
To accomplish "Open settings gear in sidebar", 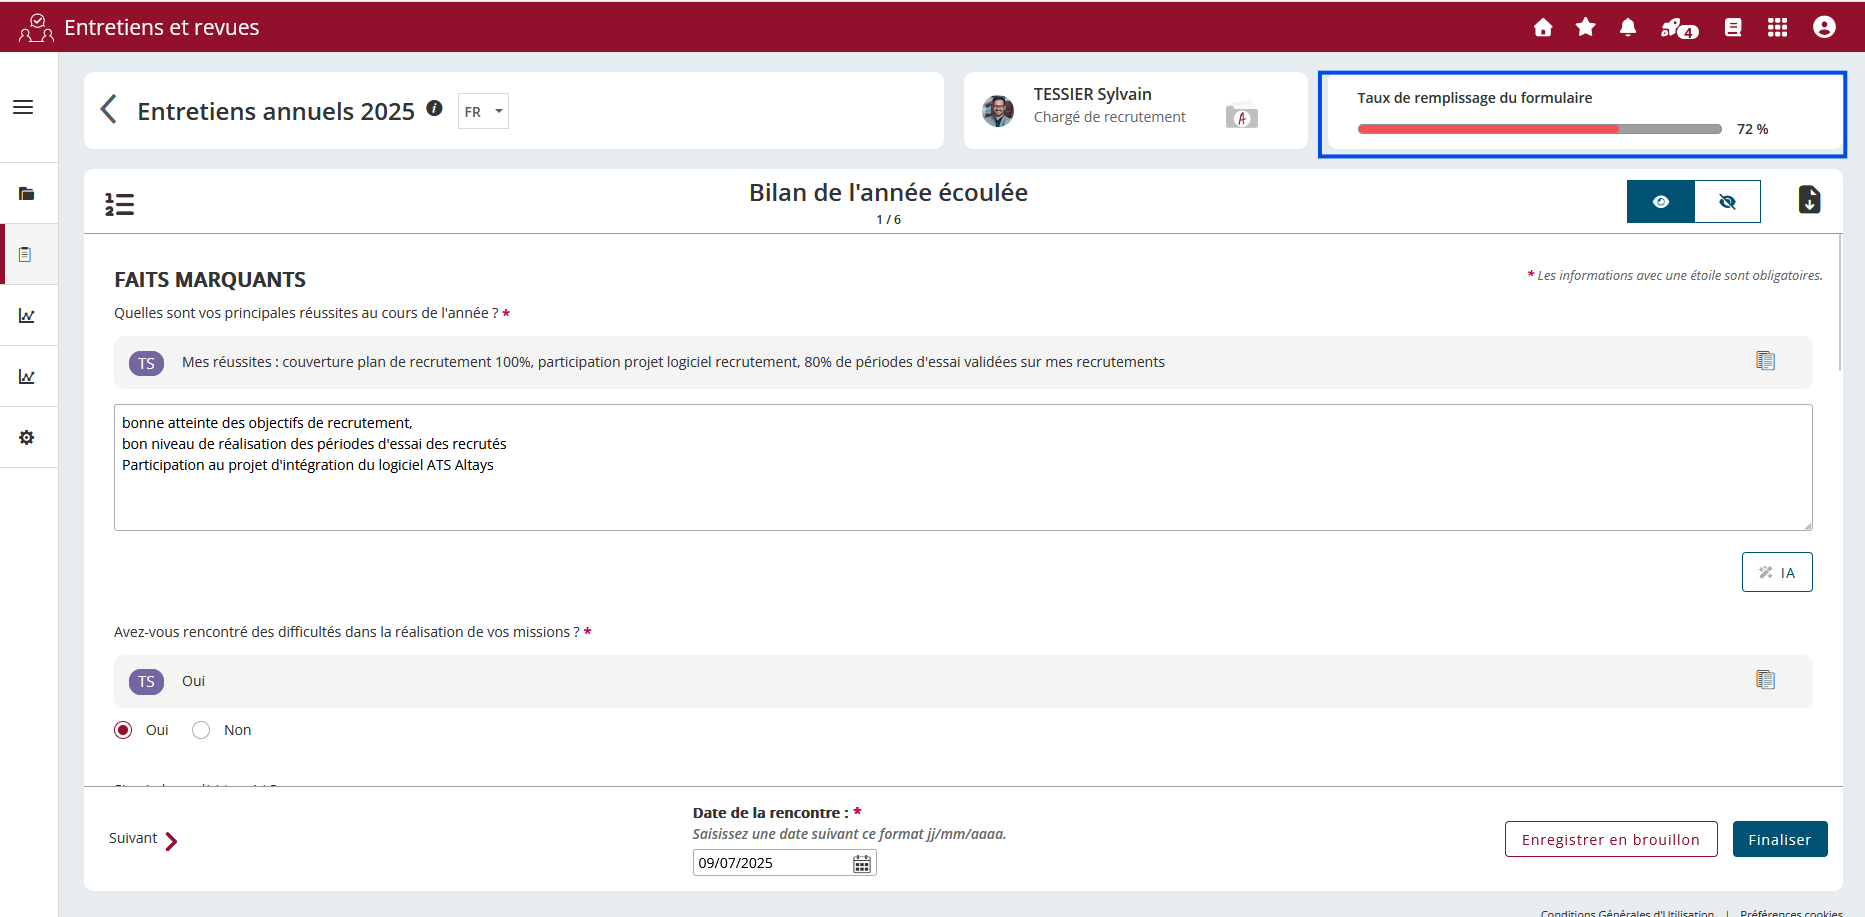I will click(x=27, y=437).
